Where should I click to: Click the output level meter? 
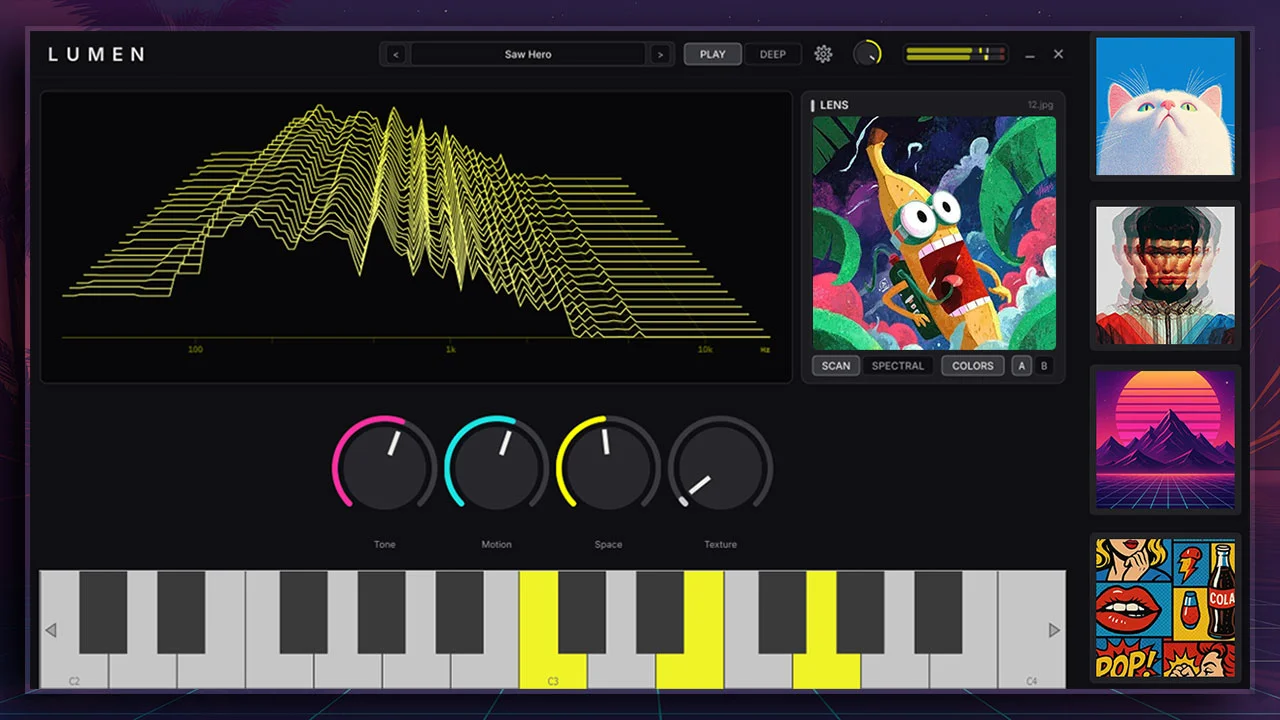[x=955, y=54]
